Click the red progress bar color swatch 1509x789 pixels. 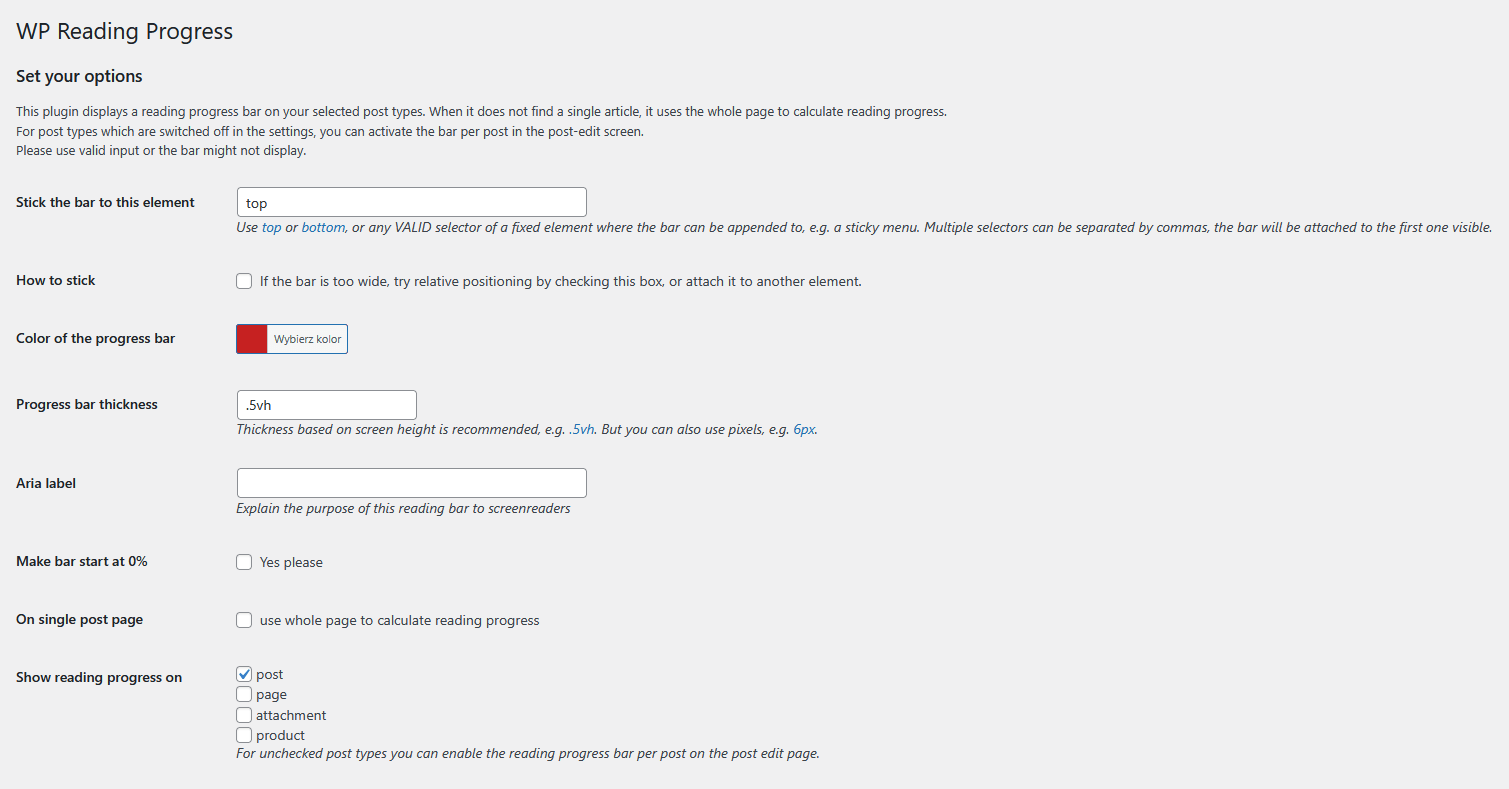pos(252,339)
